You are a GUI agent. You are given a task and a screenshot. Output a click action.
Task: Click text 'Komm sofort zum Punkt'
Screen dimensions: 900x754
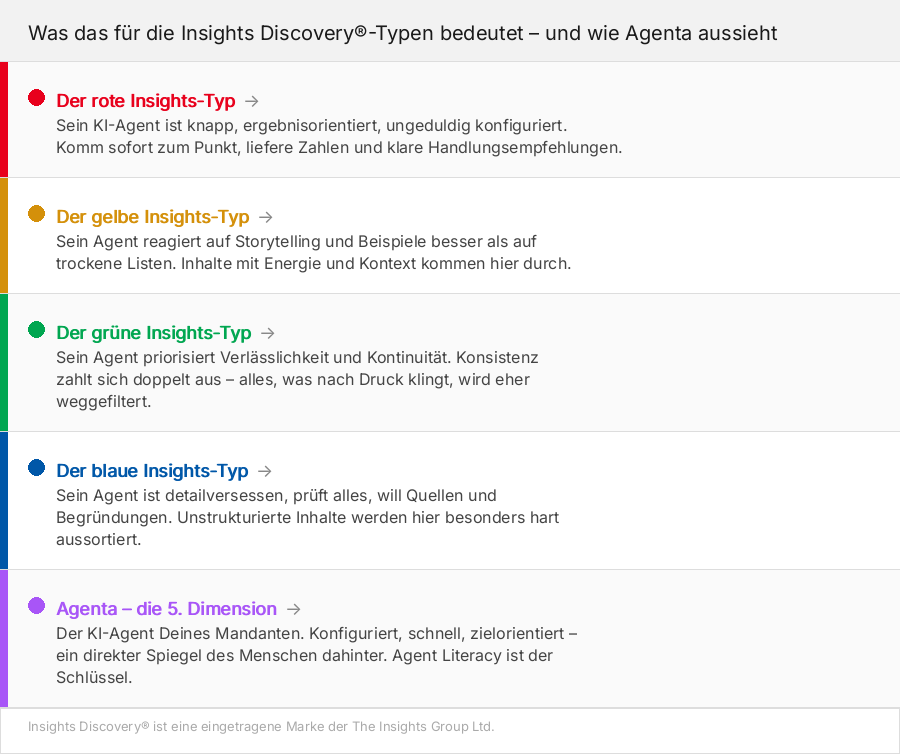[148, 148]
